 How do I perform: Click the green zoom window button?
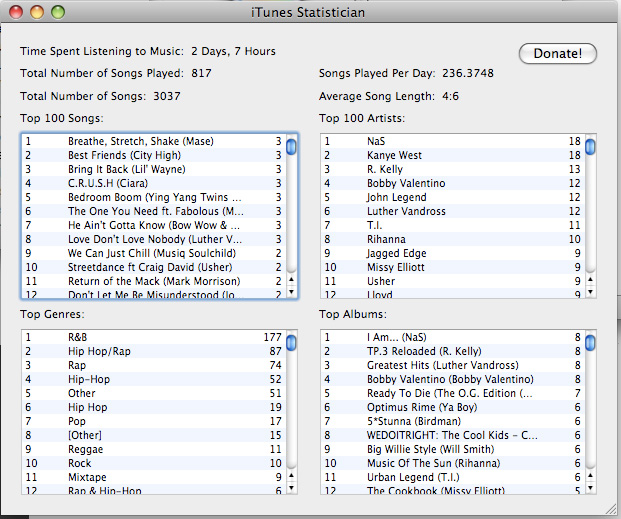(58, 12)
